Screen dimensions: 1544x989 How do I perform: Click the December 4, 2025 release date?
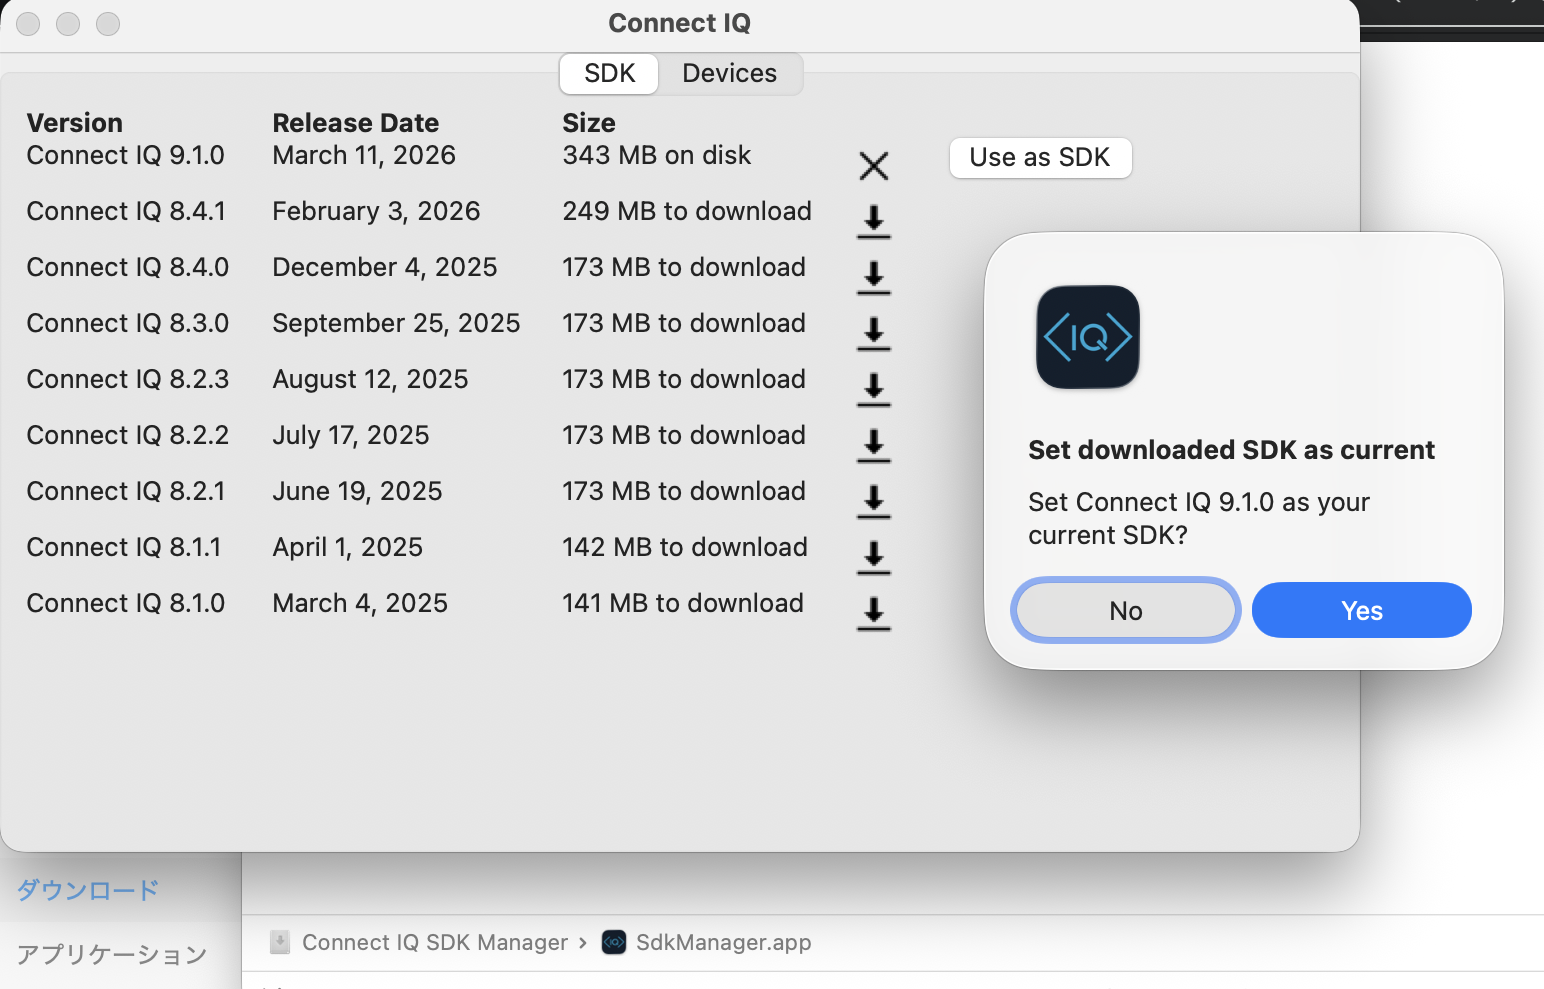coord(385,267)
